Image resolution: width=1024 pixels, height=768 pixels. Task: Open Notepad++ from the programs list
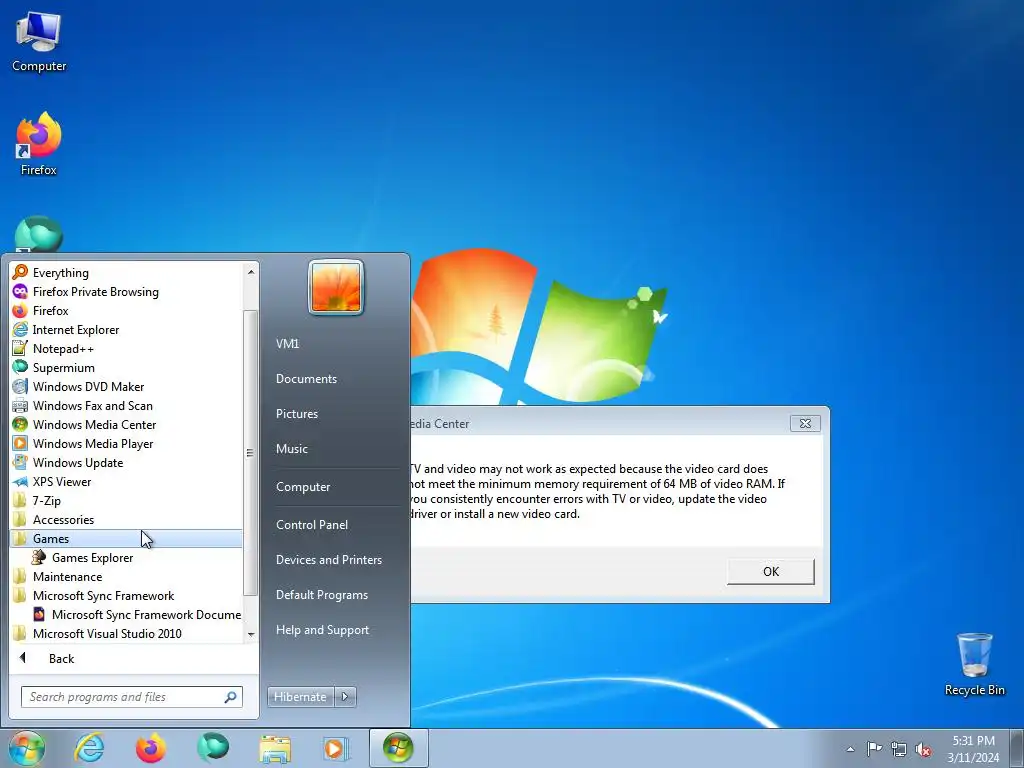click(x=126, y=349)
